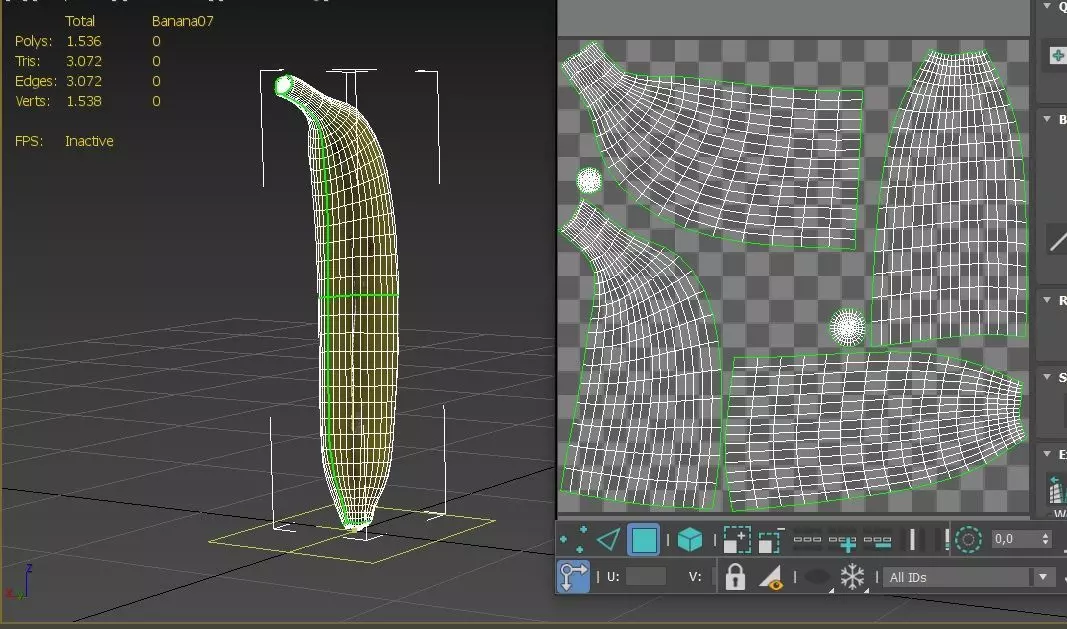Click the building-shaped icon in E rollout
Screen dimensions: 1067x629
tap(1058, 491)
